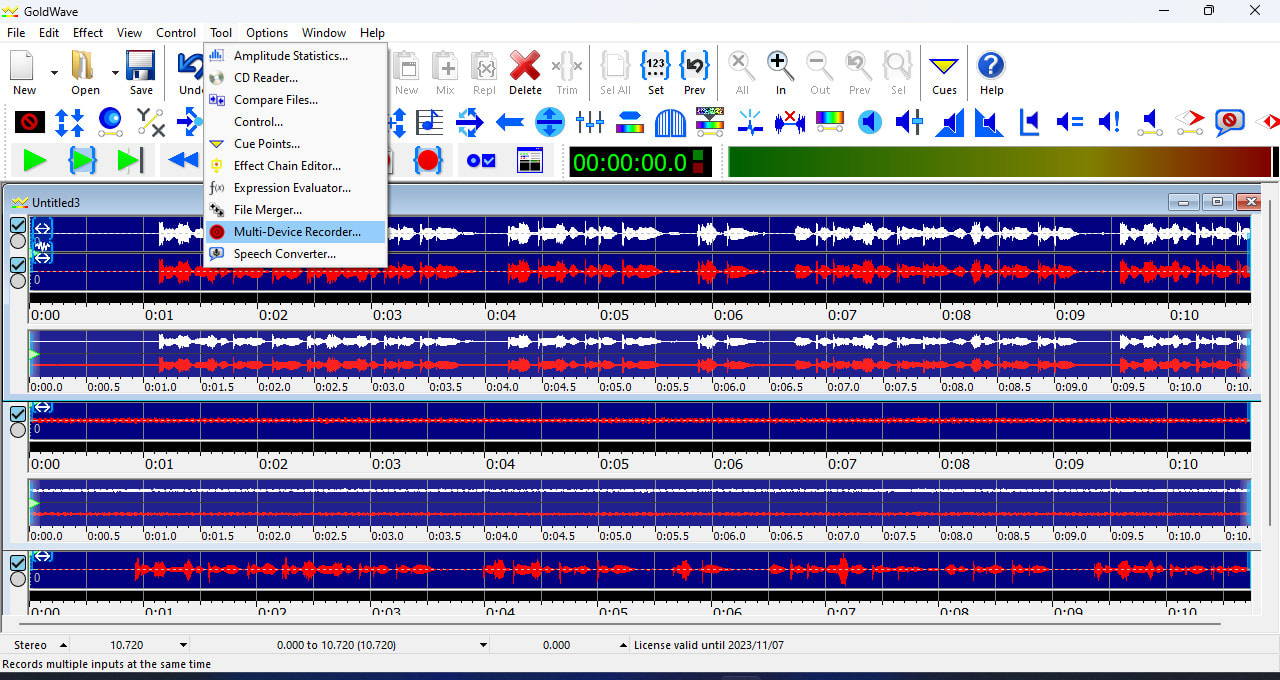Viewport: 1280px width, 680px height.
Task: Click the blue Rewind button
Action: pos(182,160)
